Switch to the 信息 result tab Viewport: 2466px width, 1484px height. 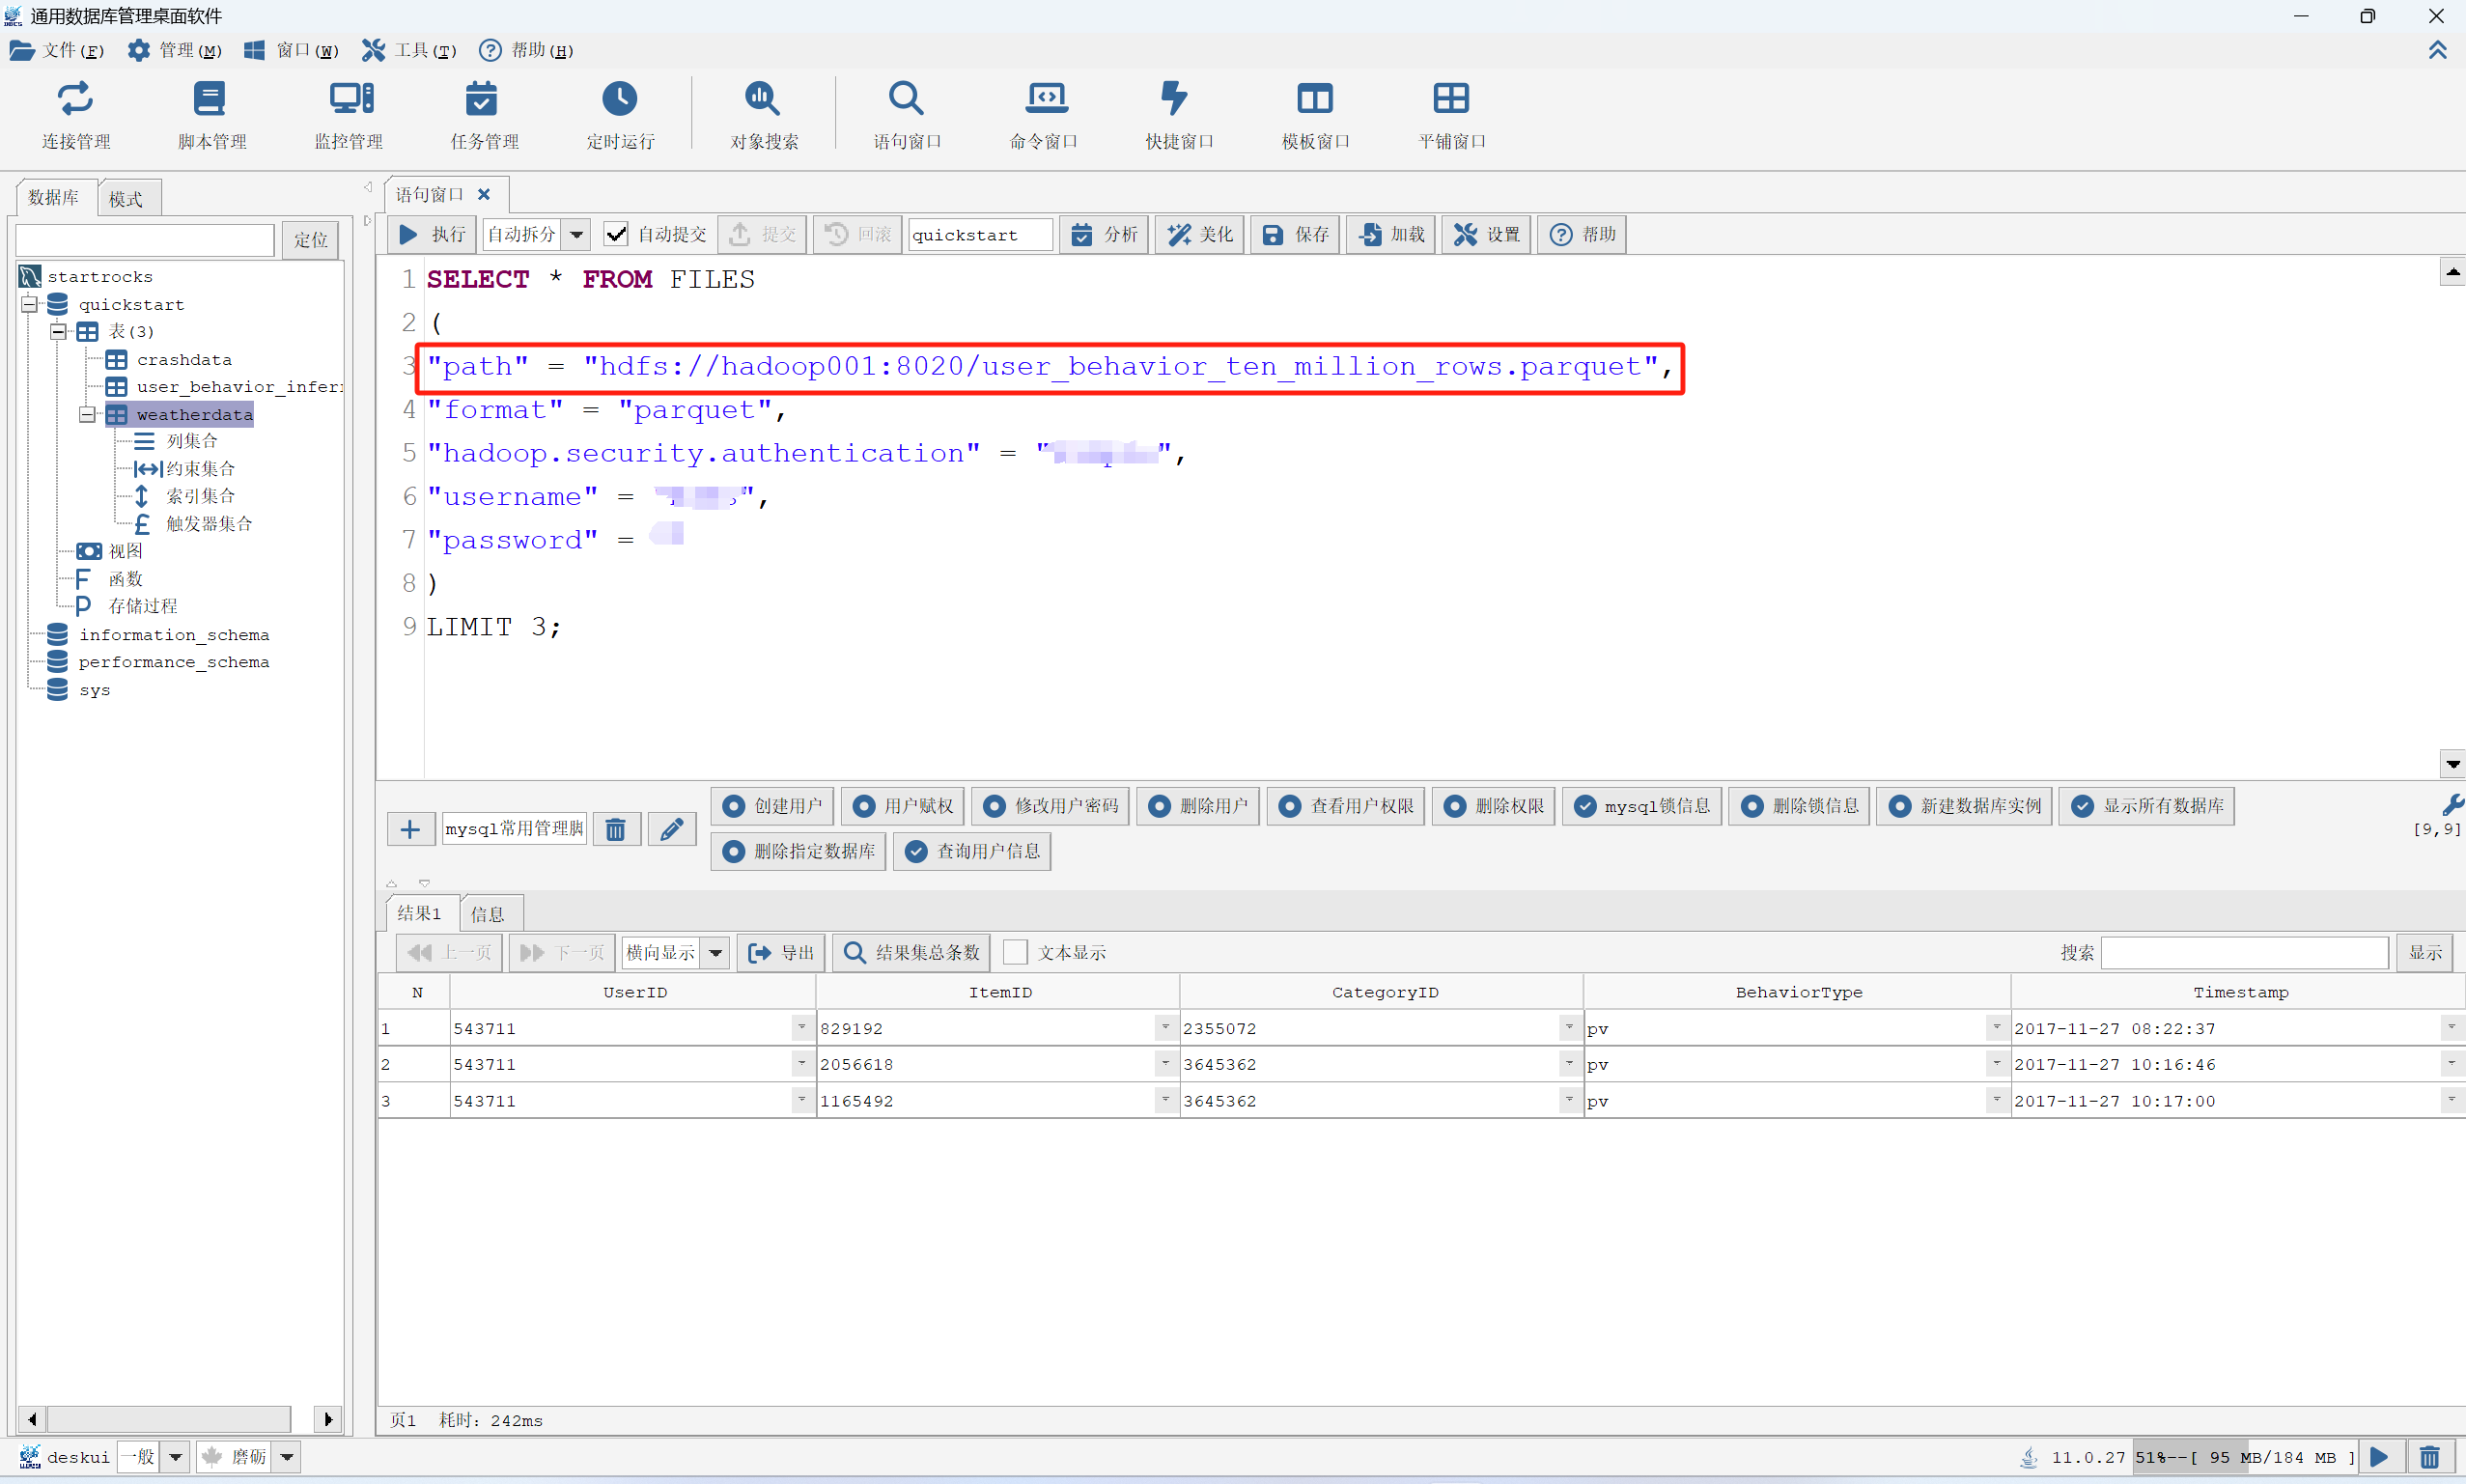coord(488,913)
